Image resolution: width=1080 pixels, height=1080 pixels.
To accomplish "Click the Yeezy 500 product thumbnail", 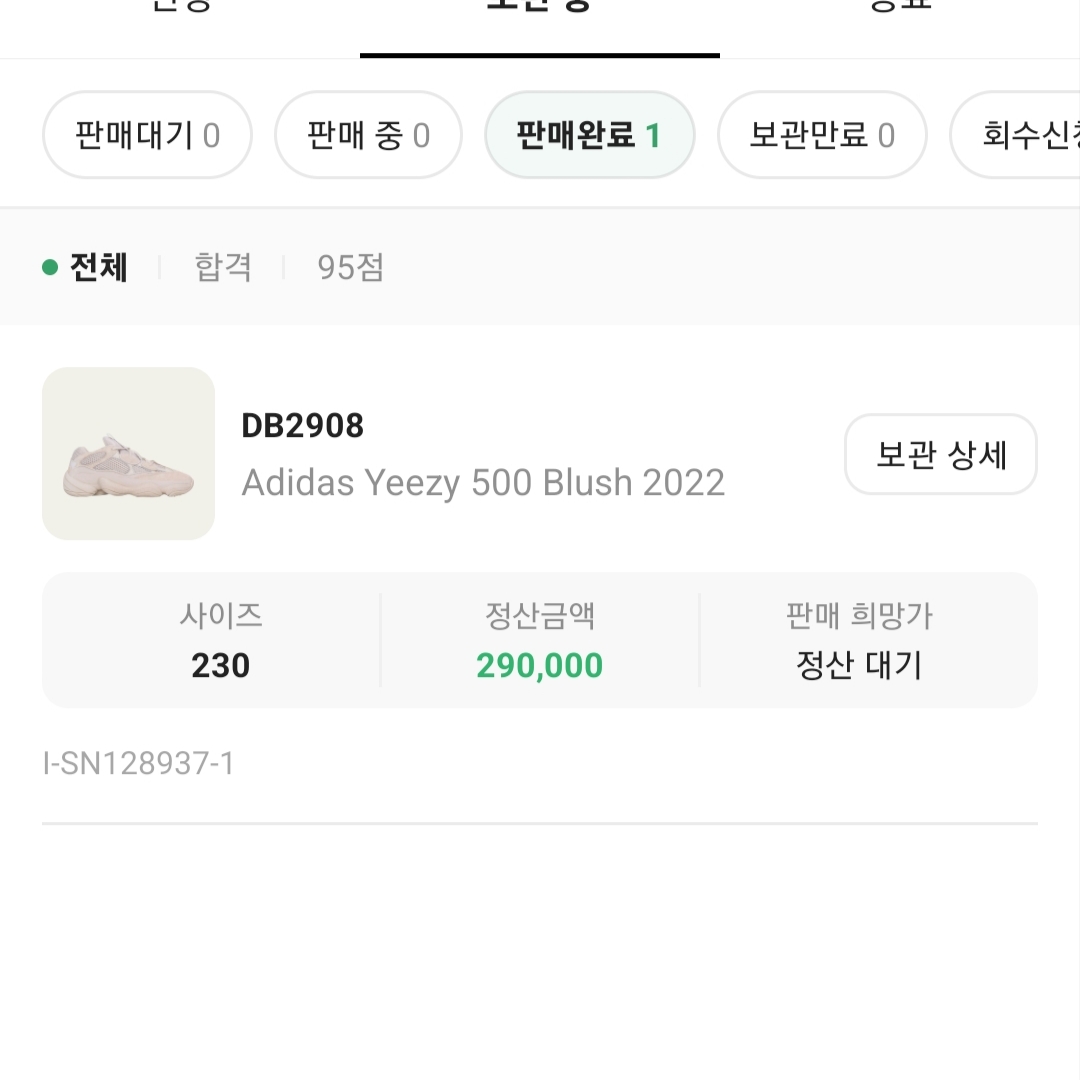I will (x=127, y=454).
